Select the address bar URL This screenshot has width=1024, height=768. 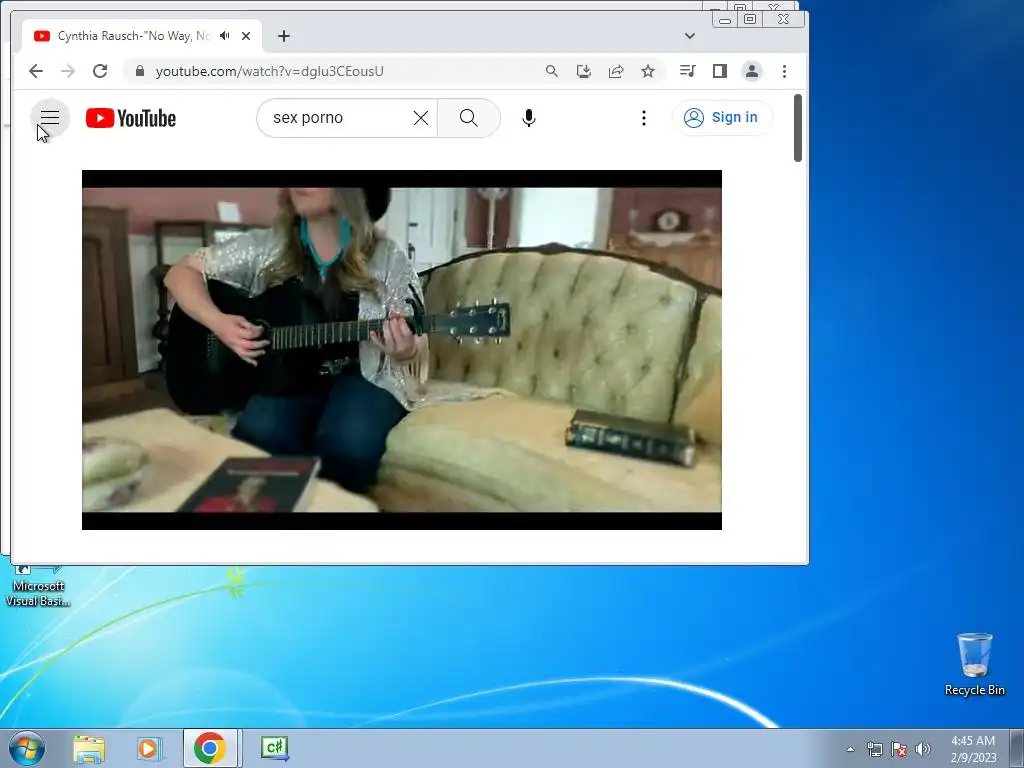(x=270, y=71)
